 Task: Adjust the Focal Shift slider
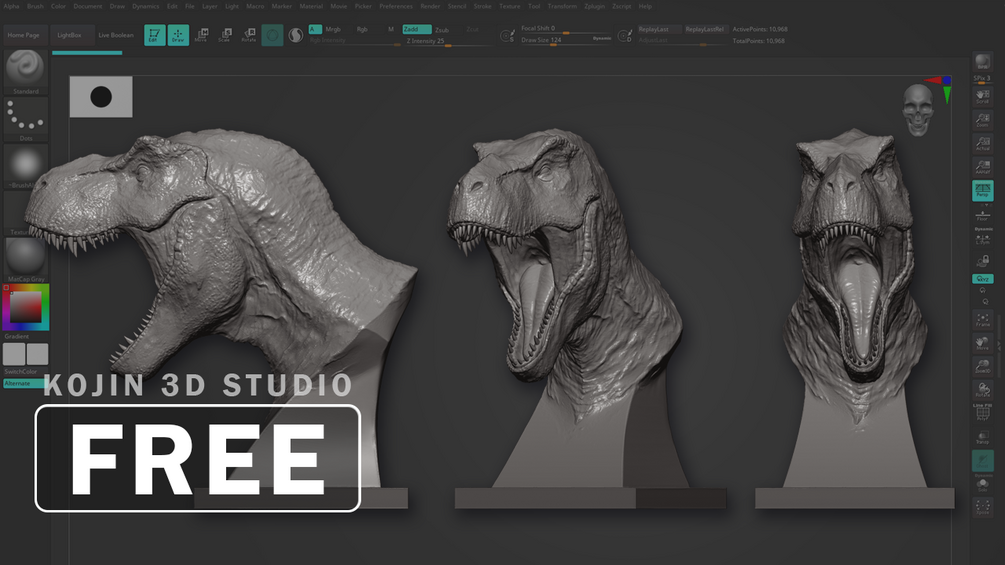click(566, 29)
